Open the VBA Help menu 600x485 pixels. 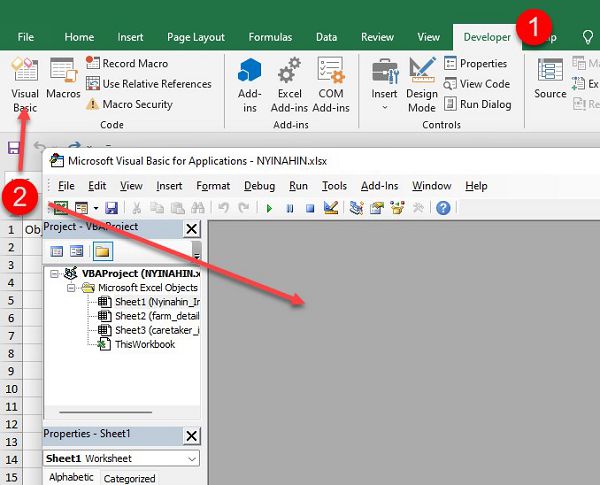pos(476,186)
